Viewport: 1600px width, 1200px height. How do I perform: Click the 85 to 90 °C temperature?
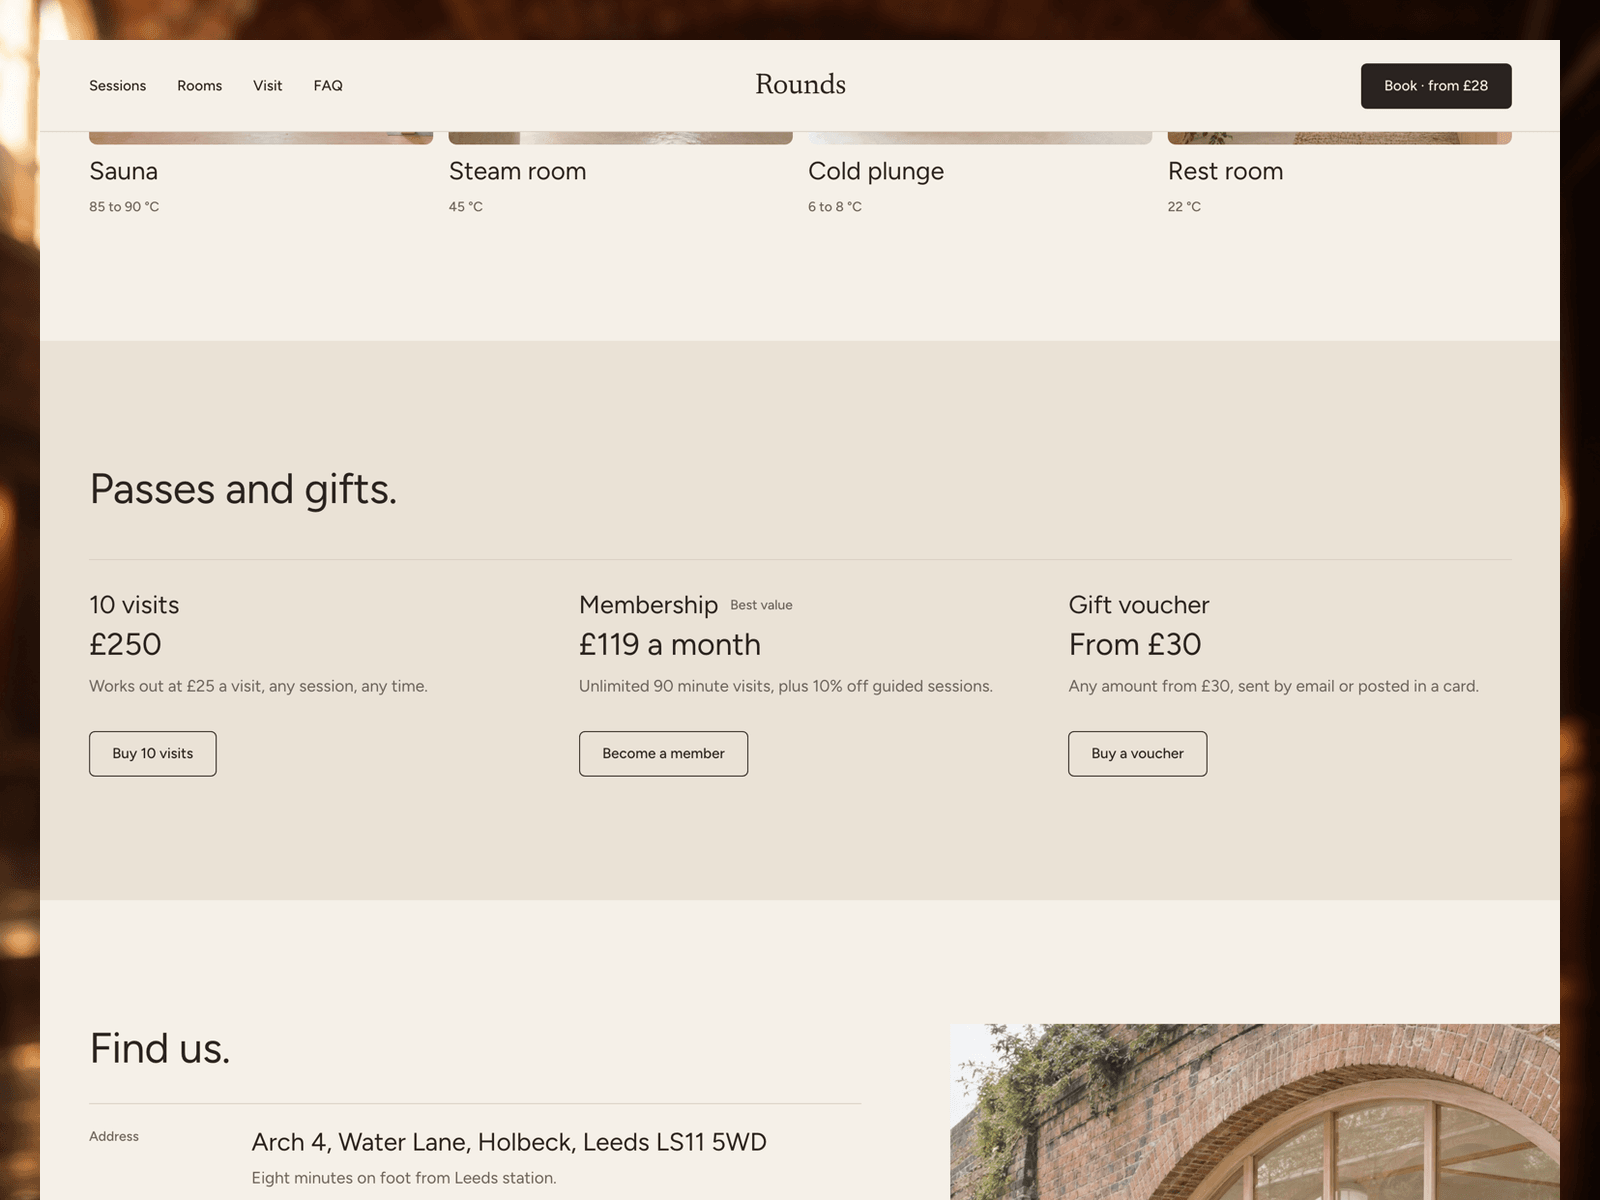point(124,207)
